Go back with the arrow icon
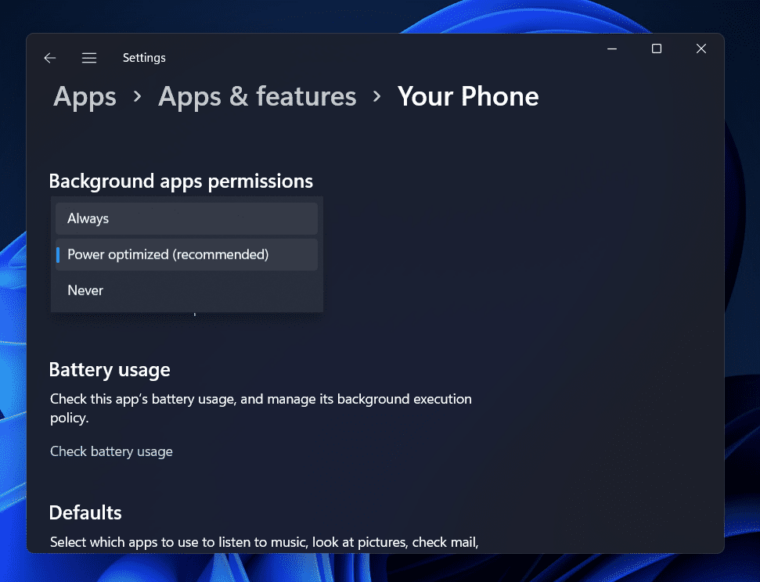The height and width of the screenshot is (582, 760). [x=50, y=58]
